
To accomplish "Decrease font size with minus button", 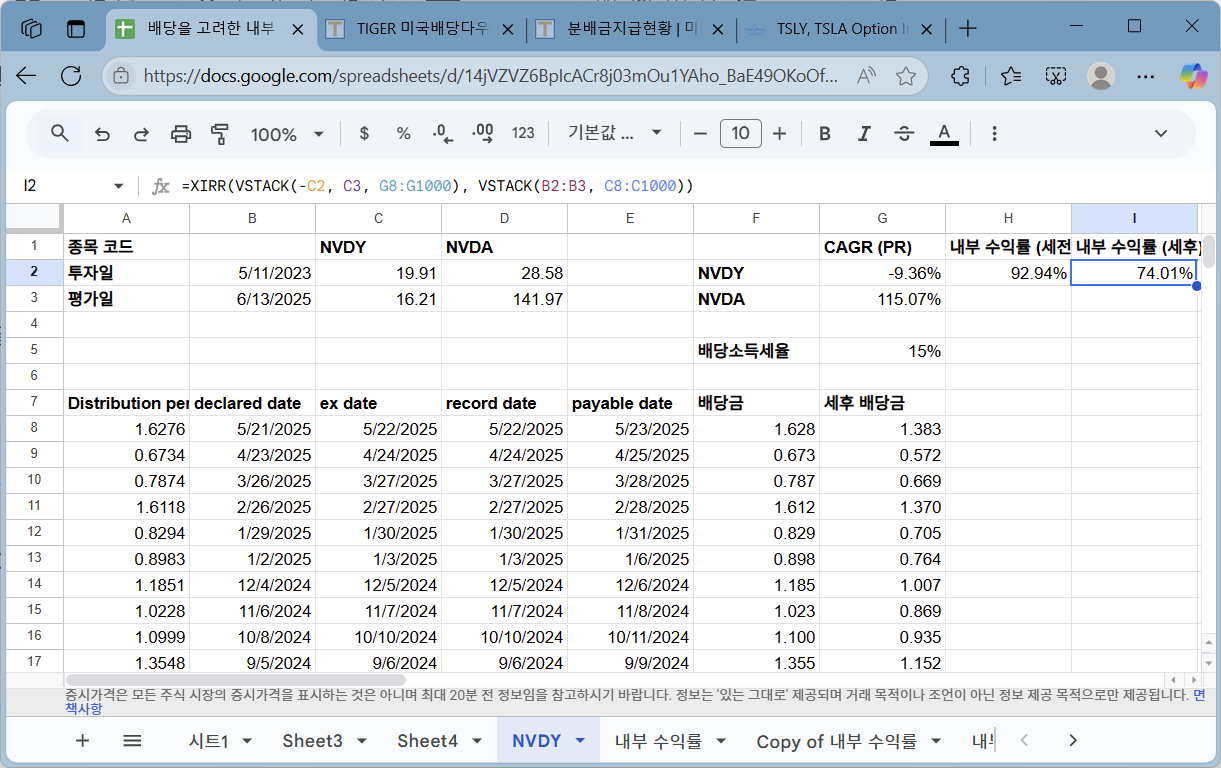I will click(700, 133).
